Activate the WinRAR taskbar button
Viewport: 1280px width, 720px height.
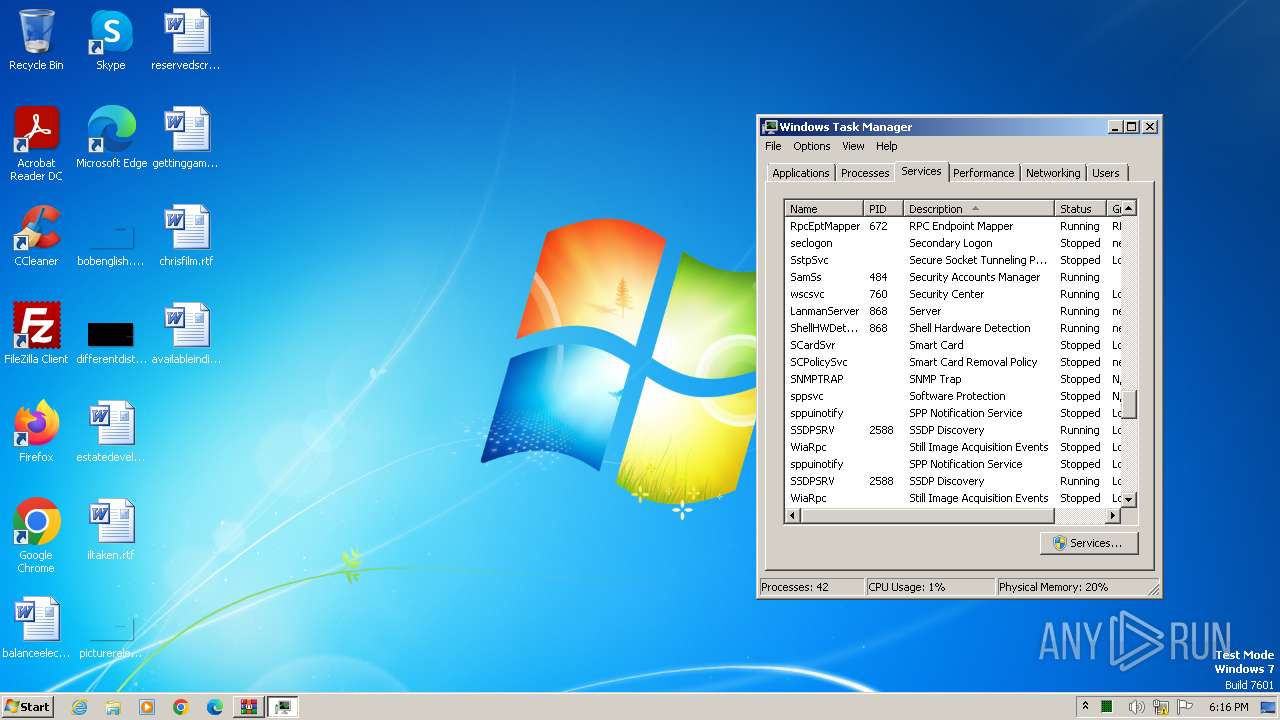pyautogui.click(x=249, y=707)
